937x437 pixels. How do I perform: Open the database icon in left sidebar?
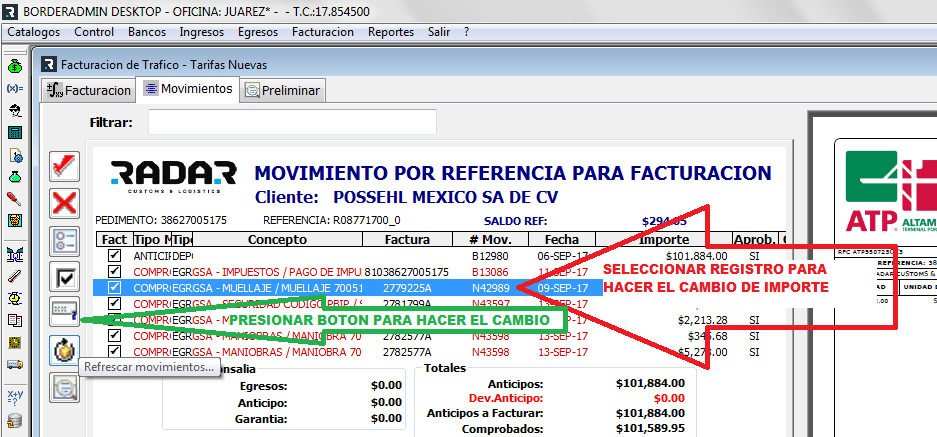[15, 421]
